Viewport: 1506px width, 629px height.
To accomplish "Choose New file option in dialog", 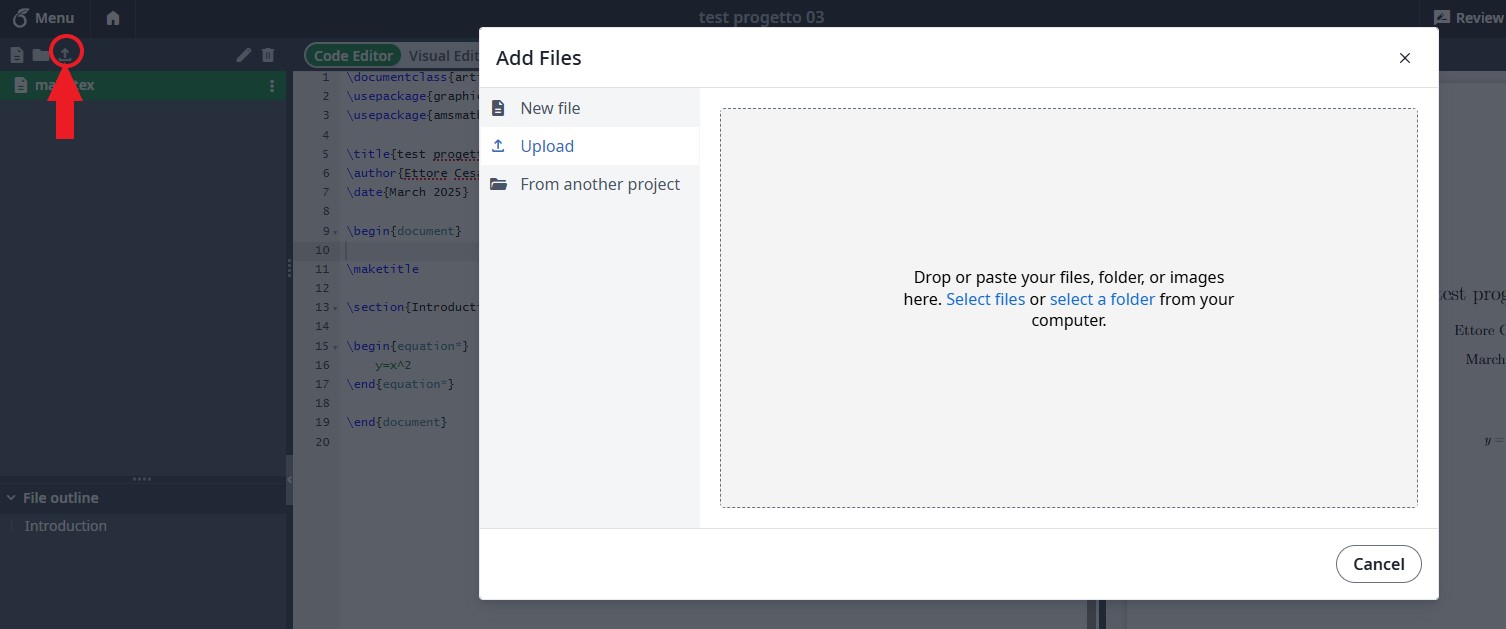I will (x=589, y=108).
